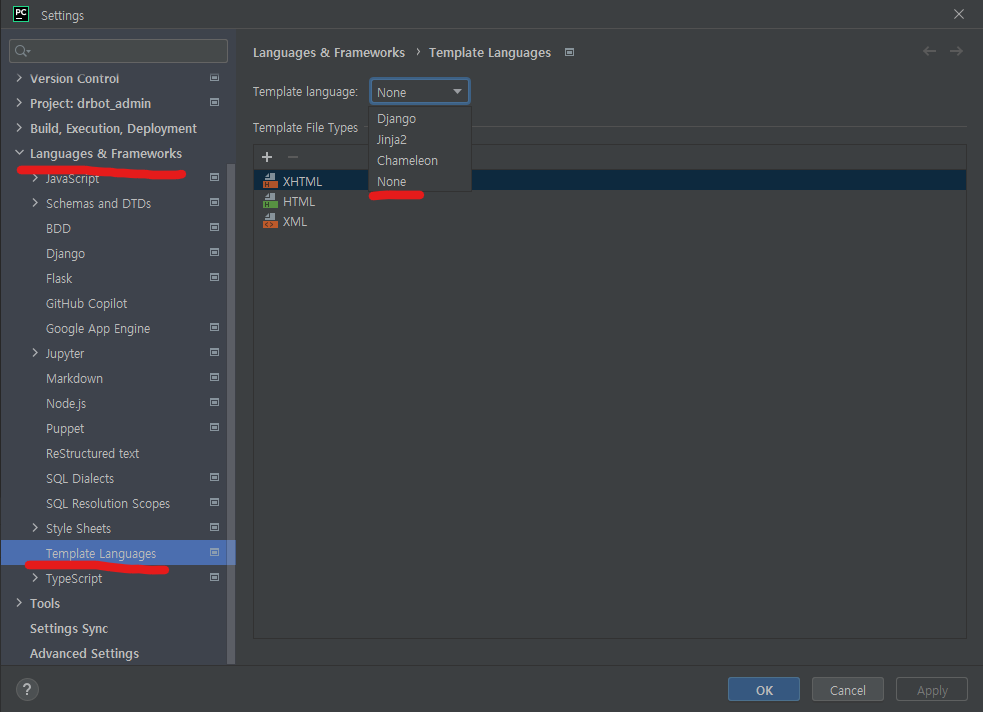This screenshot has height=712, width=983.
Task: Click the Apply button
Action: click(x=932, y=689)
